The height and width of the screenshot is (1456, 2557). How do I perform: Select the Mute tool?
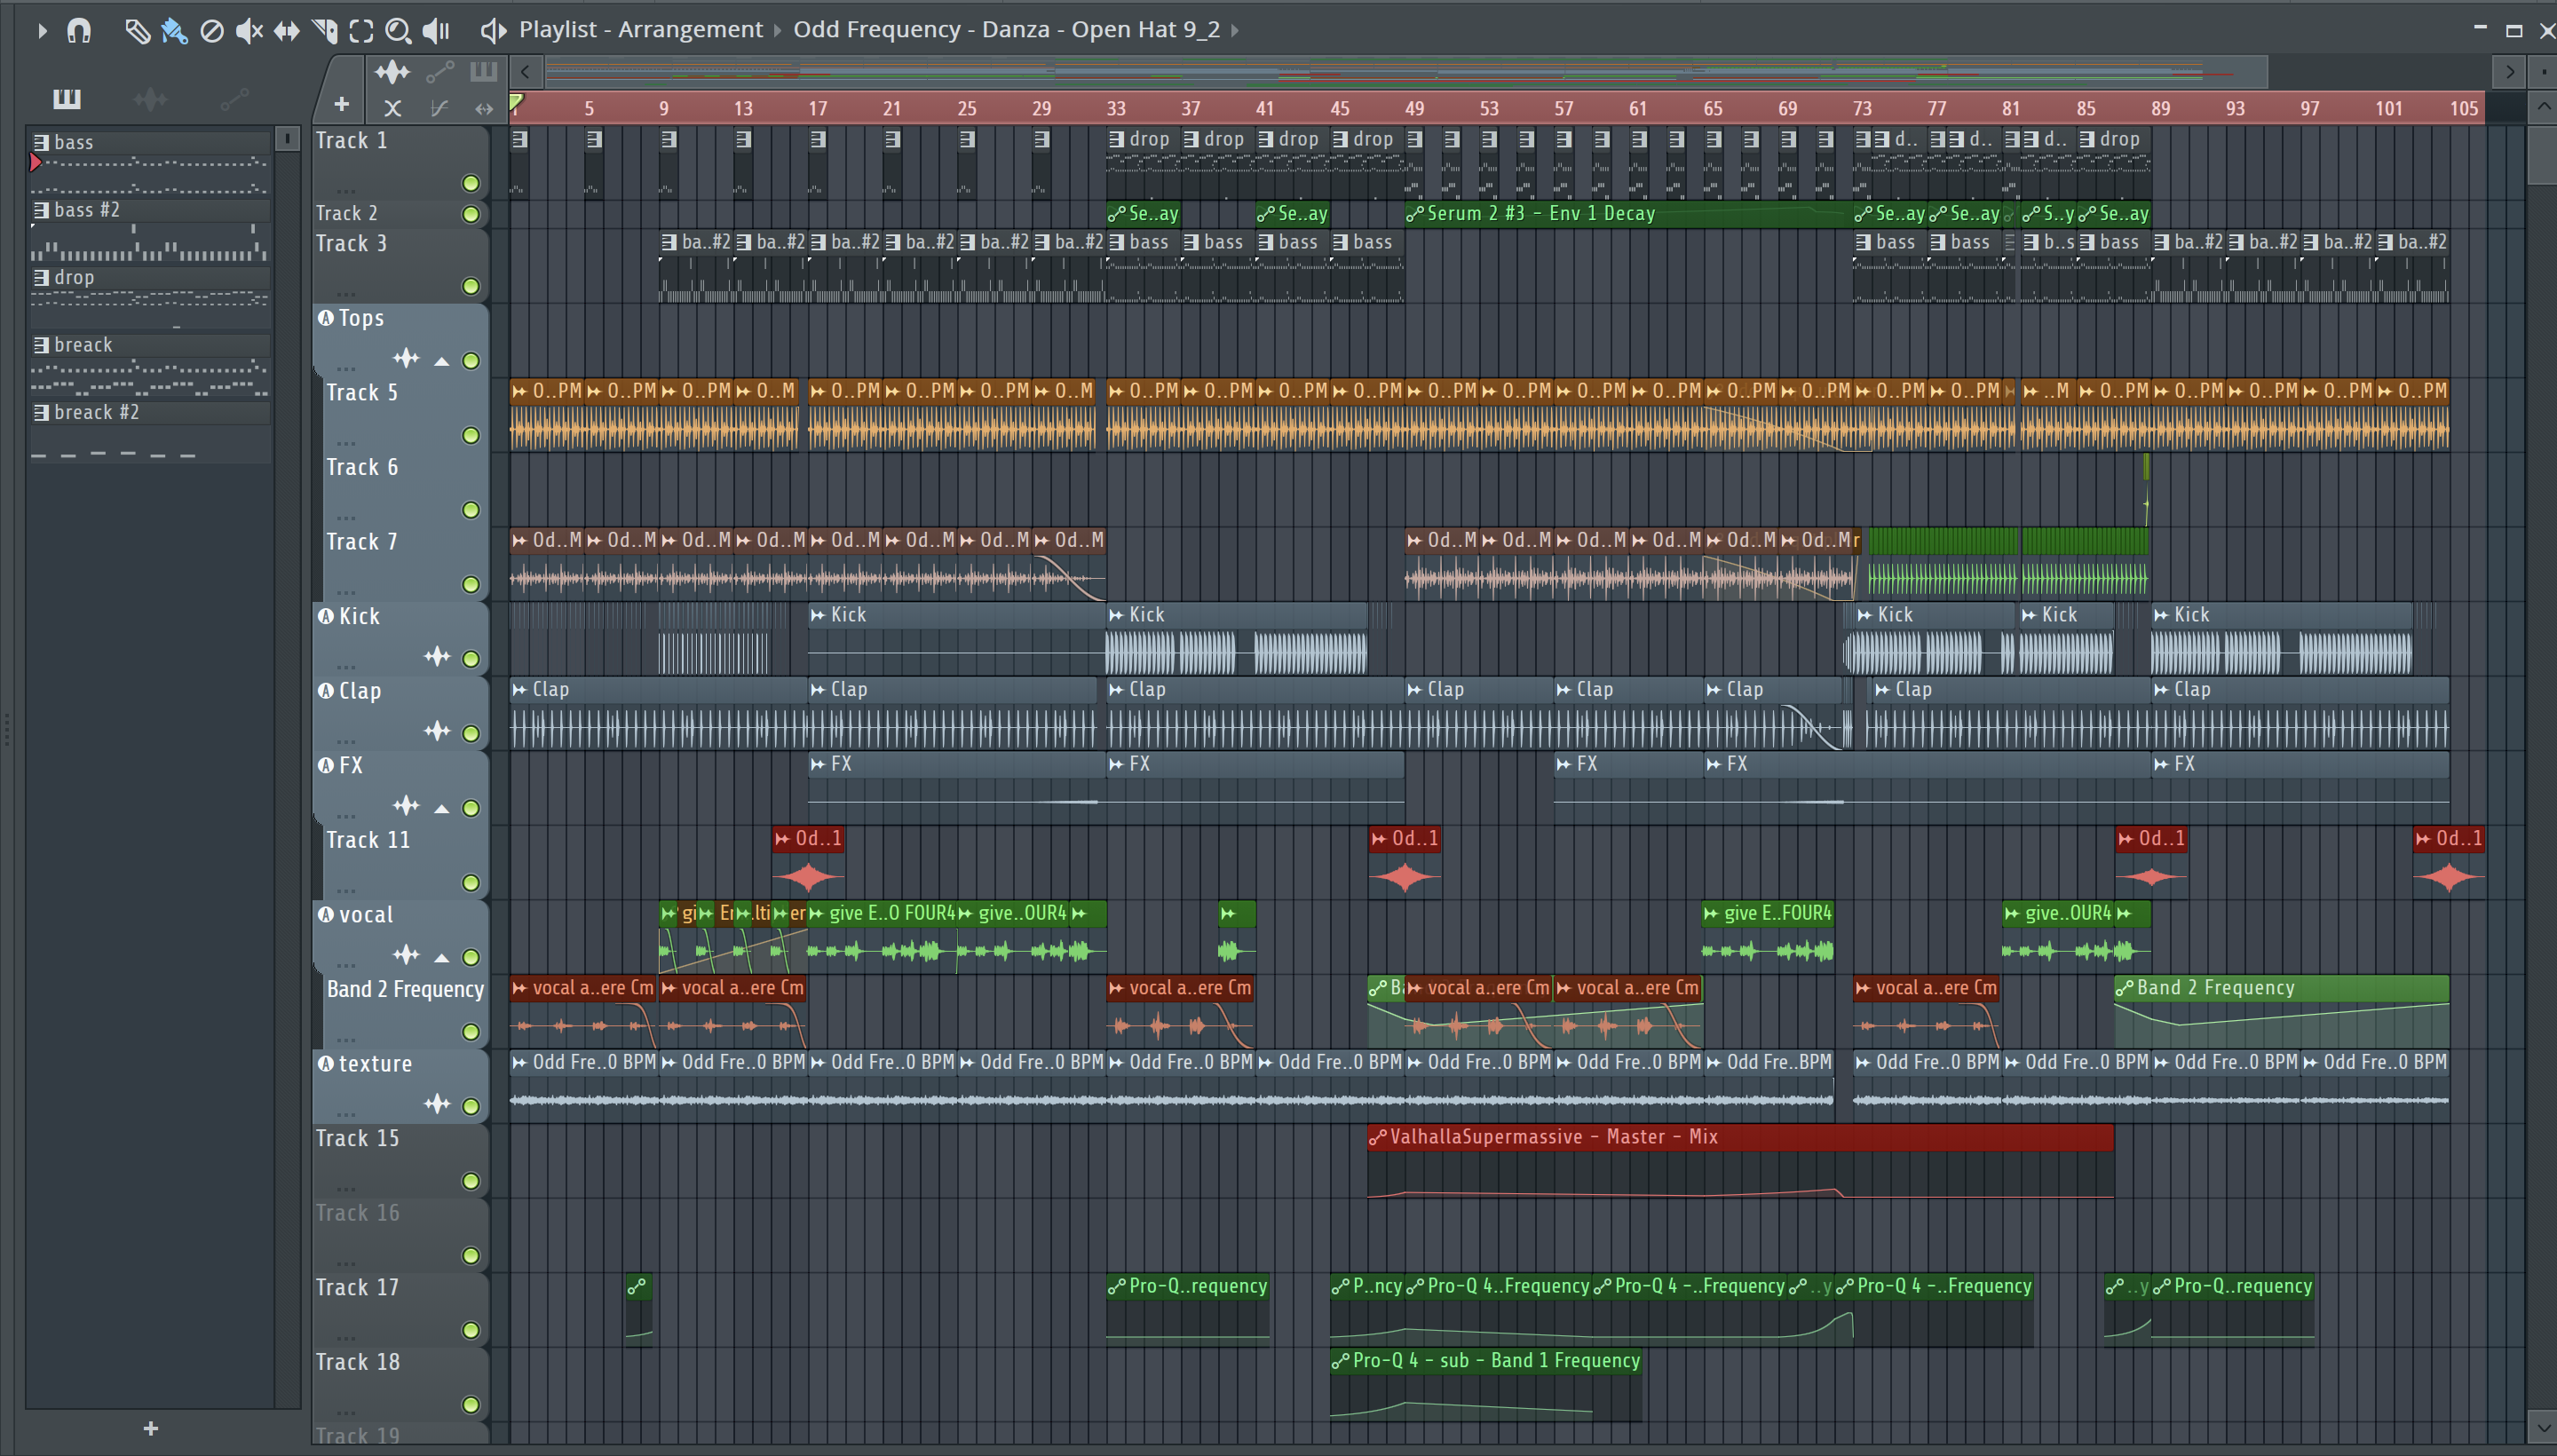point(249,31)
